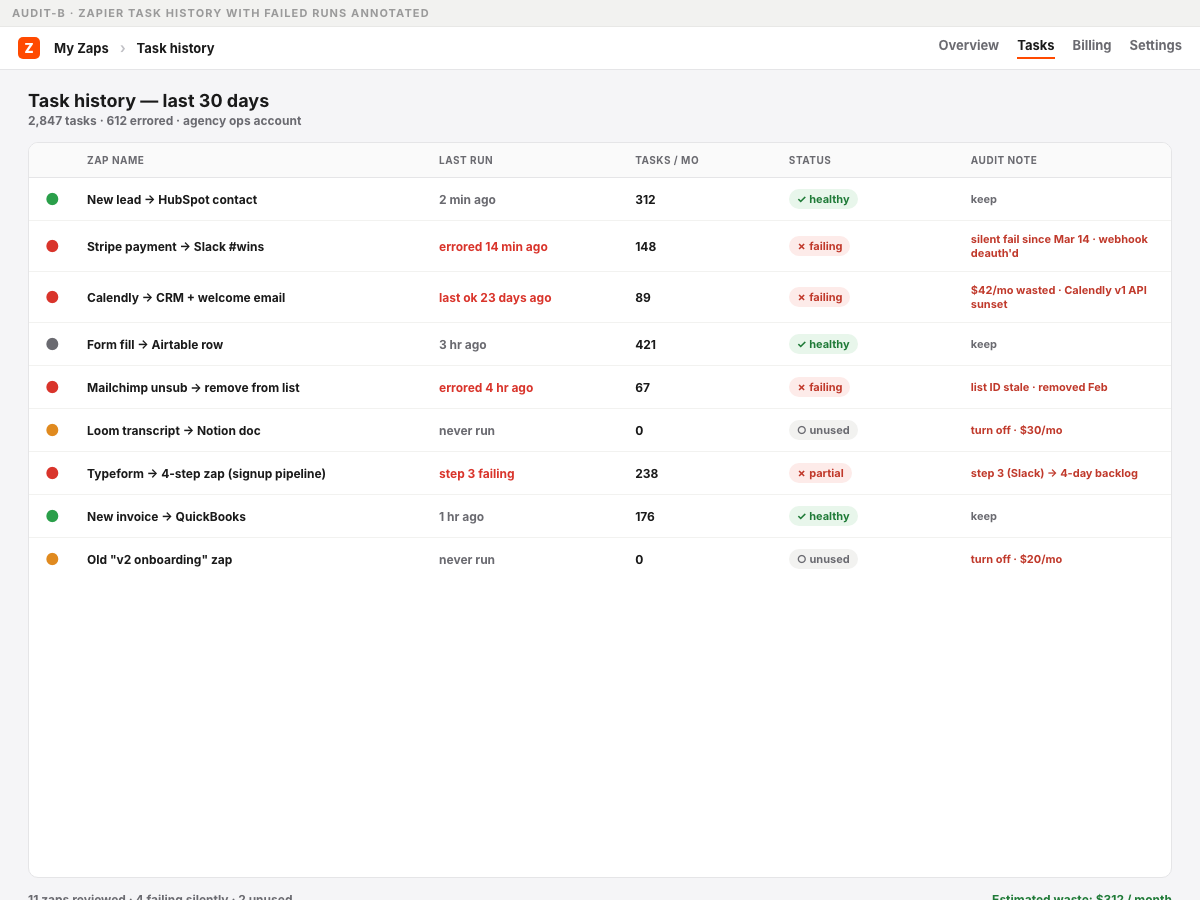The height and width of the screenshot is (900, 1200).
Task: Click the 421 tasks per month value
Action: [645, 344]
